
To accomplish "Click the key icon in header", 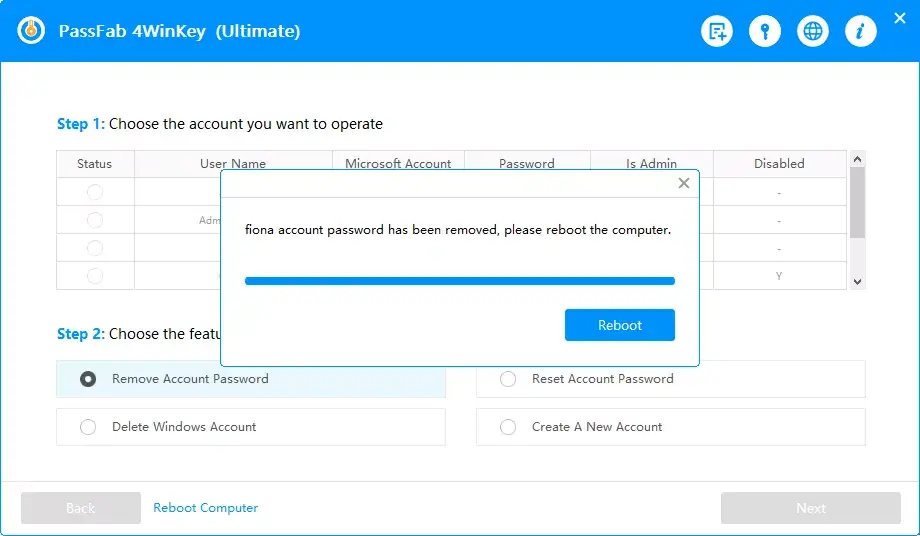I will pyautogui.click(x=765, y=32).
